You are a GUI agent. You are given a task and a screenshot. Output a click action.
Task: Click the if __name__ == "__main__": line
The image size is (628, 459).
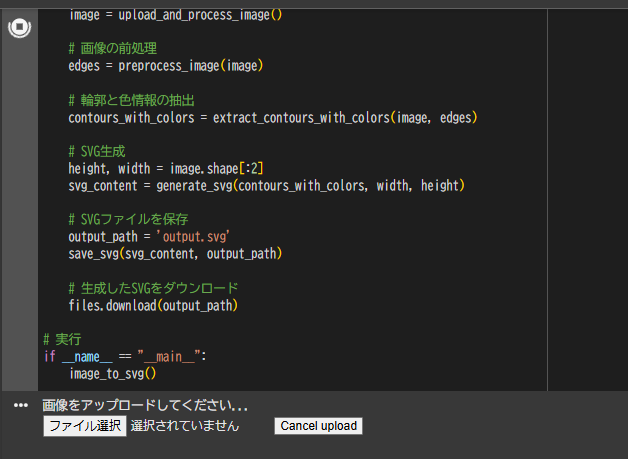(125, 356)
